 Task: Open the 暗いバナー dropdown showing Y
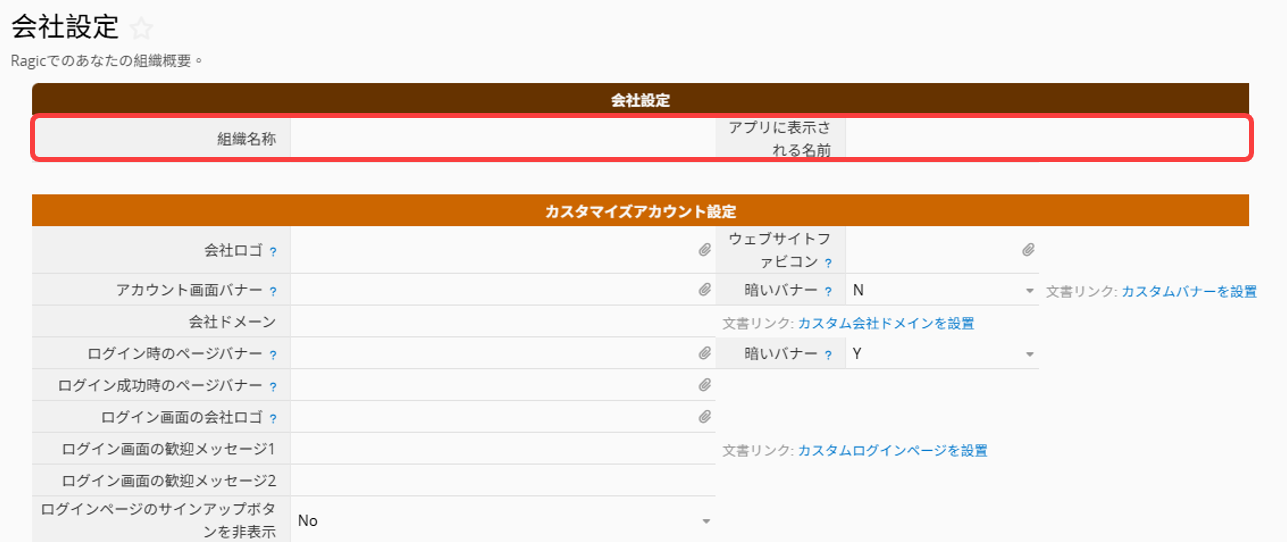pyautogui.click(x=942, y=354)
